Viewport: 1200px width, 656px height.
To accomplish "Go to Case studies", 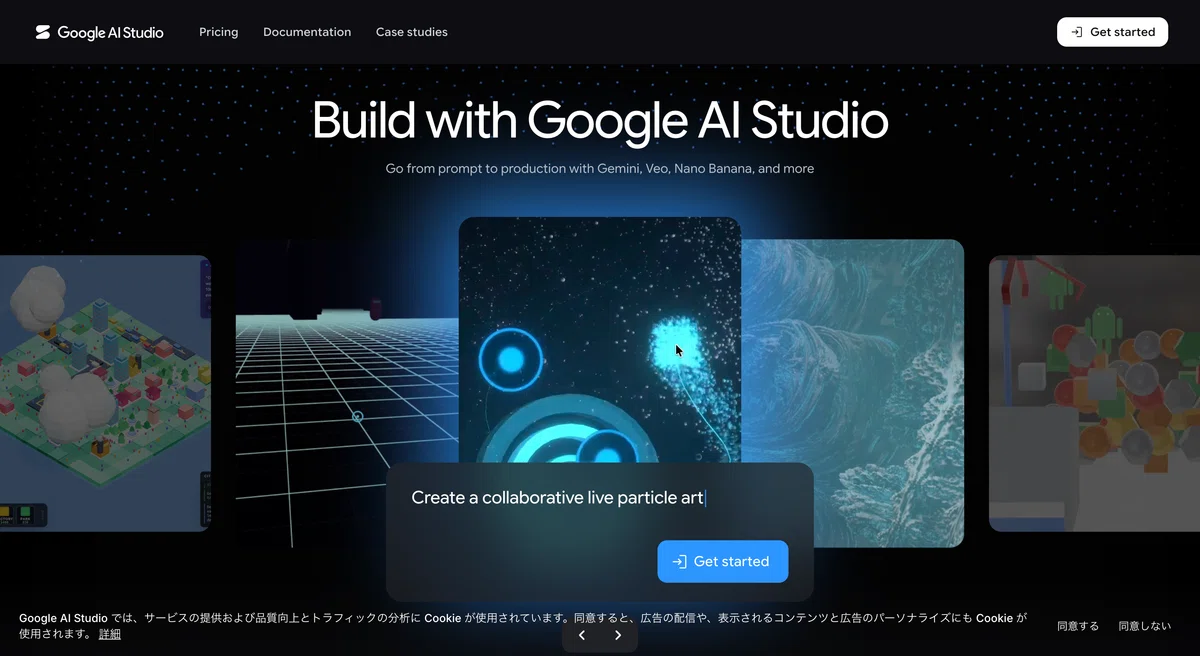I will click(x=412, y=32).
